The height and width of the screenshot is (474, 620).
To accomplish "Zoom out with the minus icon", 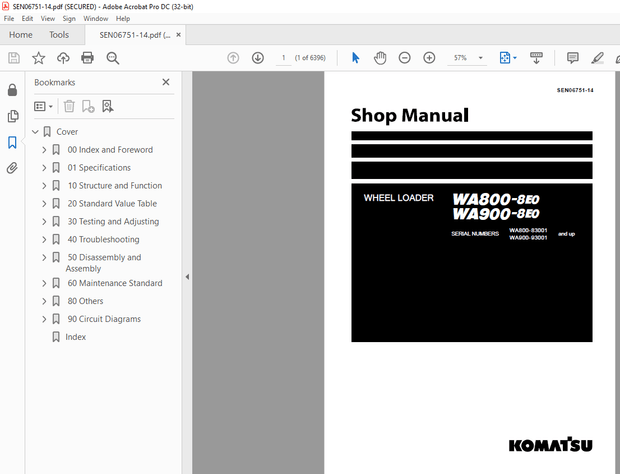I will tap(405, 58).
